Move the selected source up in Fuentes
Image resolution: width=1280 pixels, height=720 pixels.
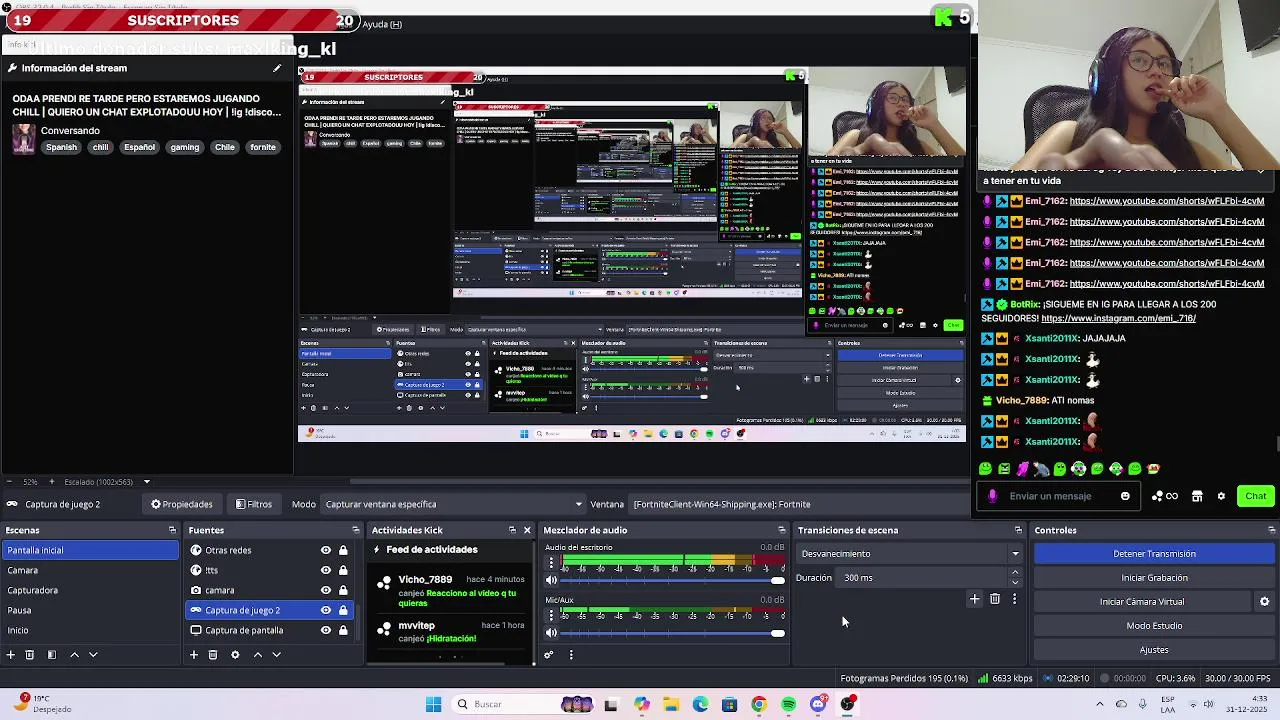[x=257, y=655]
